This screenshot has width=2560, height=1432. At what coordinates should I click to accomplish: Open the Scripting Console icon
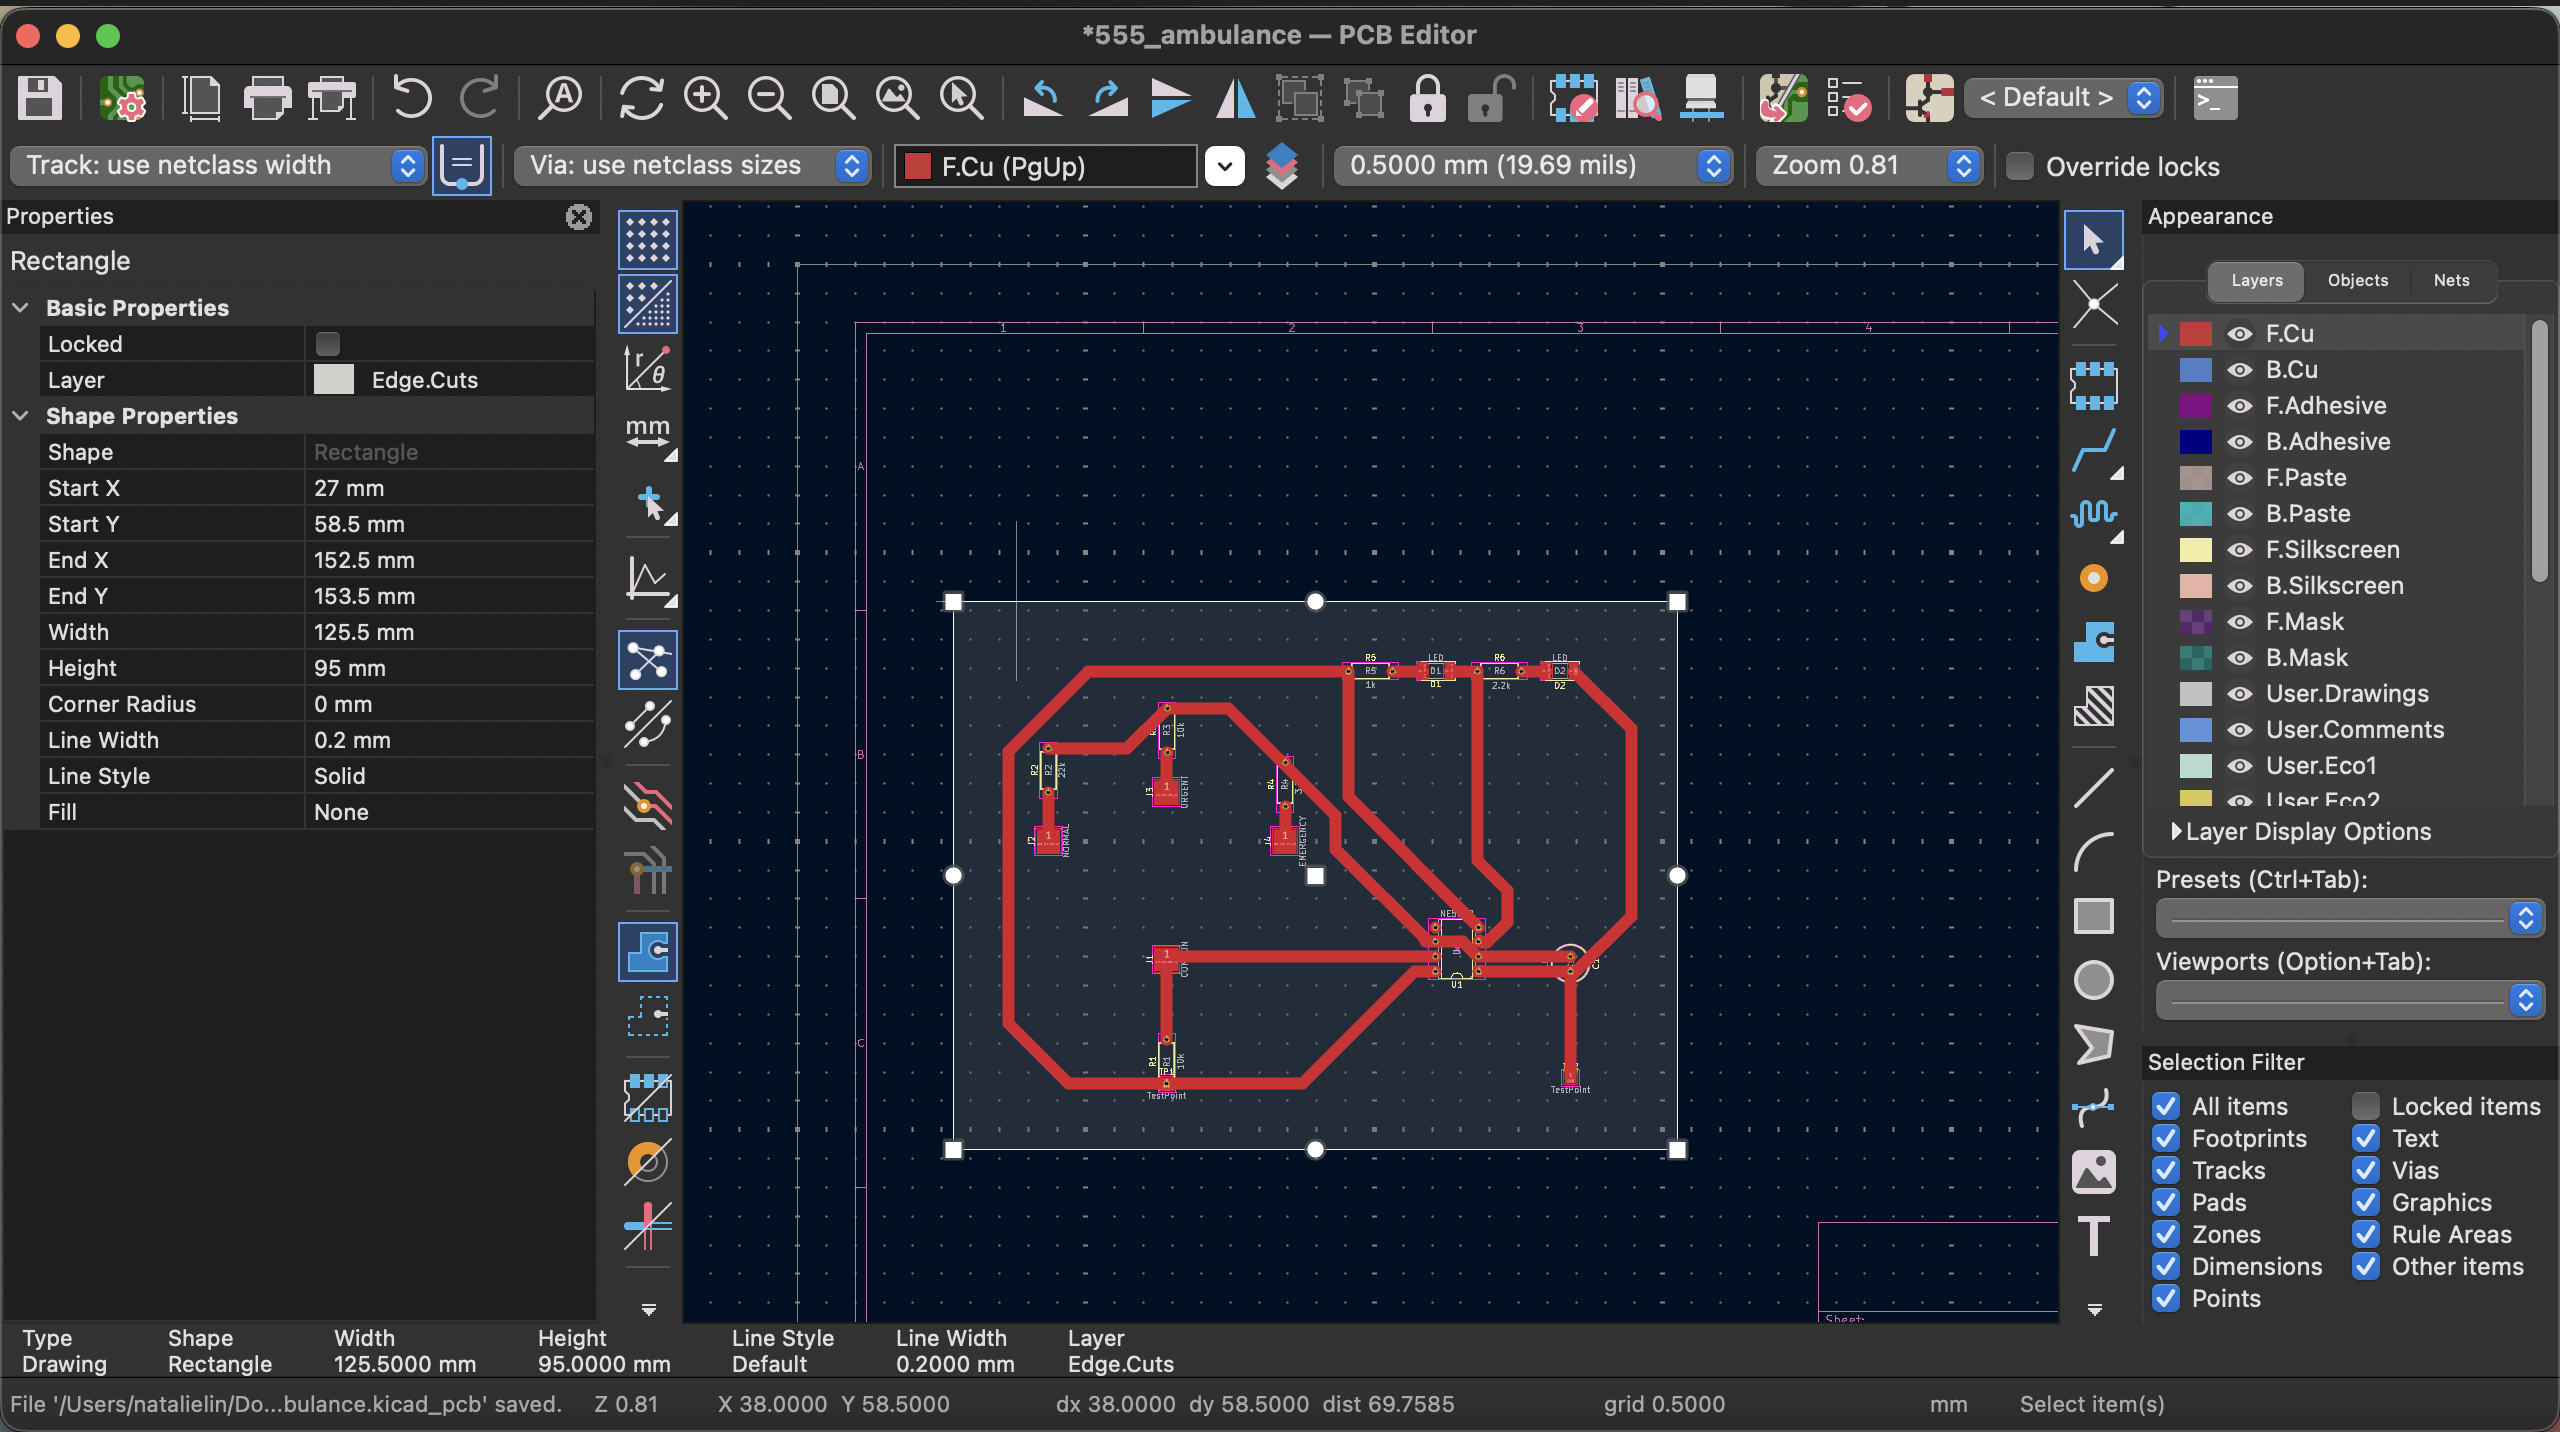[2215, 99]
